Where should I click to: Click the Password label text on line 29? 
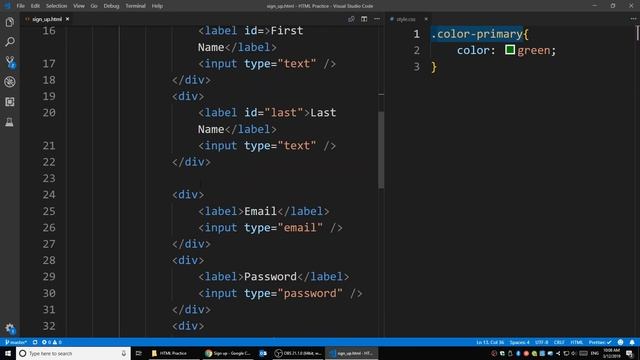tap(270, 277)
